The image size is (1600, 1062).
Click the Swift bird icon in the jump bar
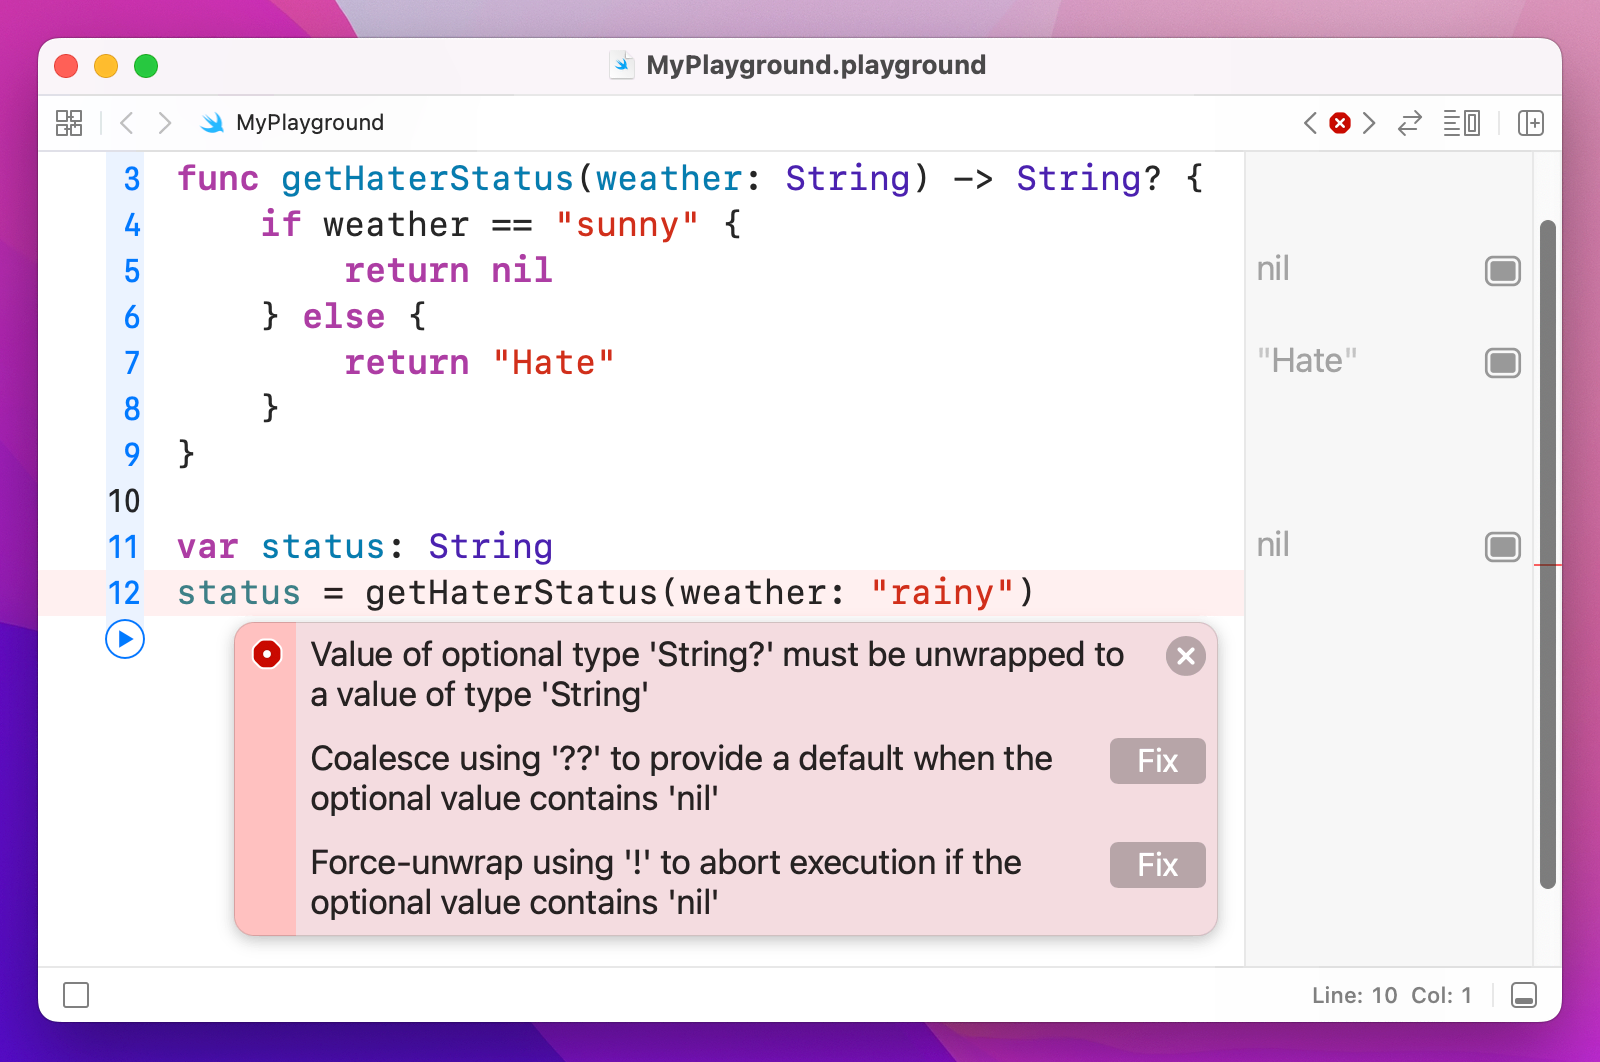click(212, 123)
